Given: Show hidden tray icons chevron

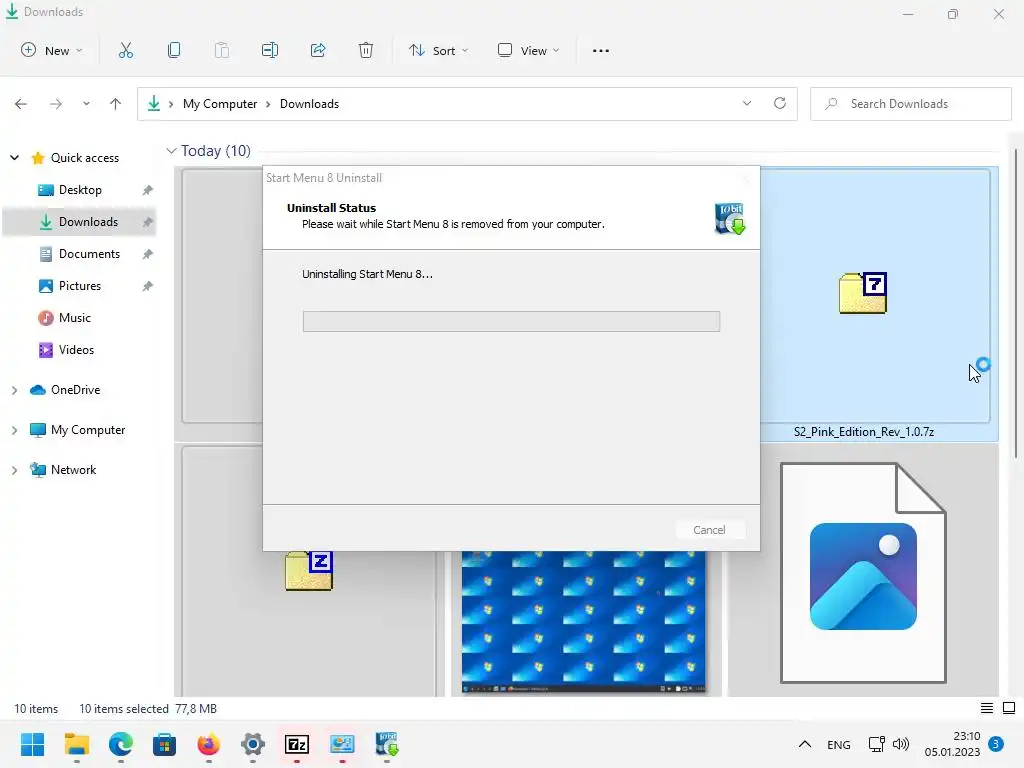Looking at the screenshot, I should pyautogui.click(x=805, y=744).
